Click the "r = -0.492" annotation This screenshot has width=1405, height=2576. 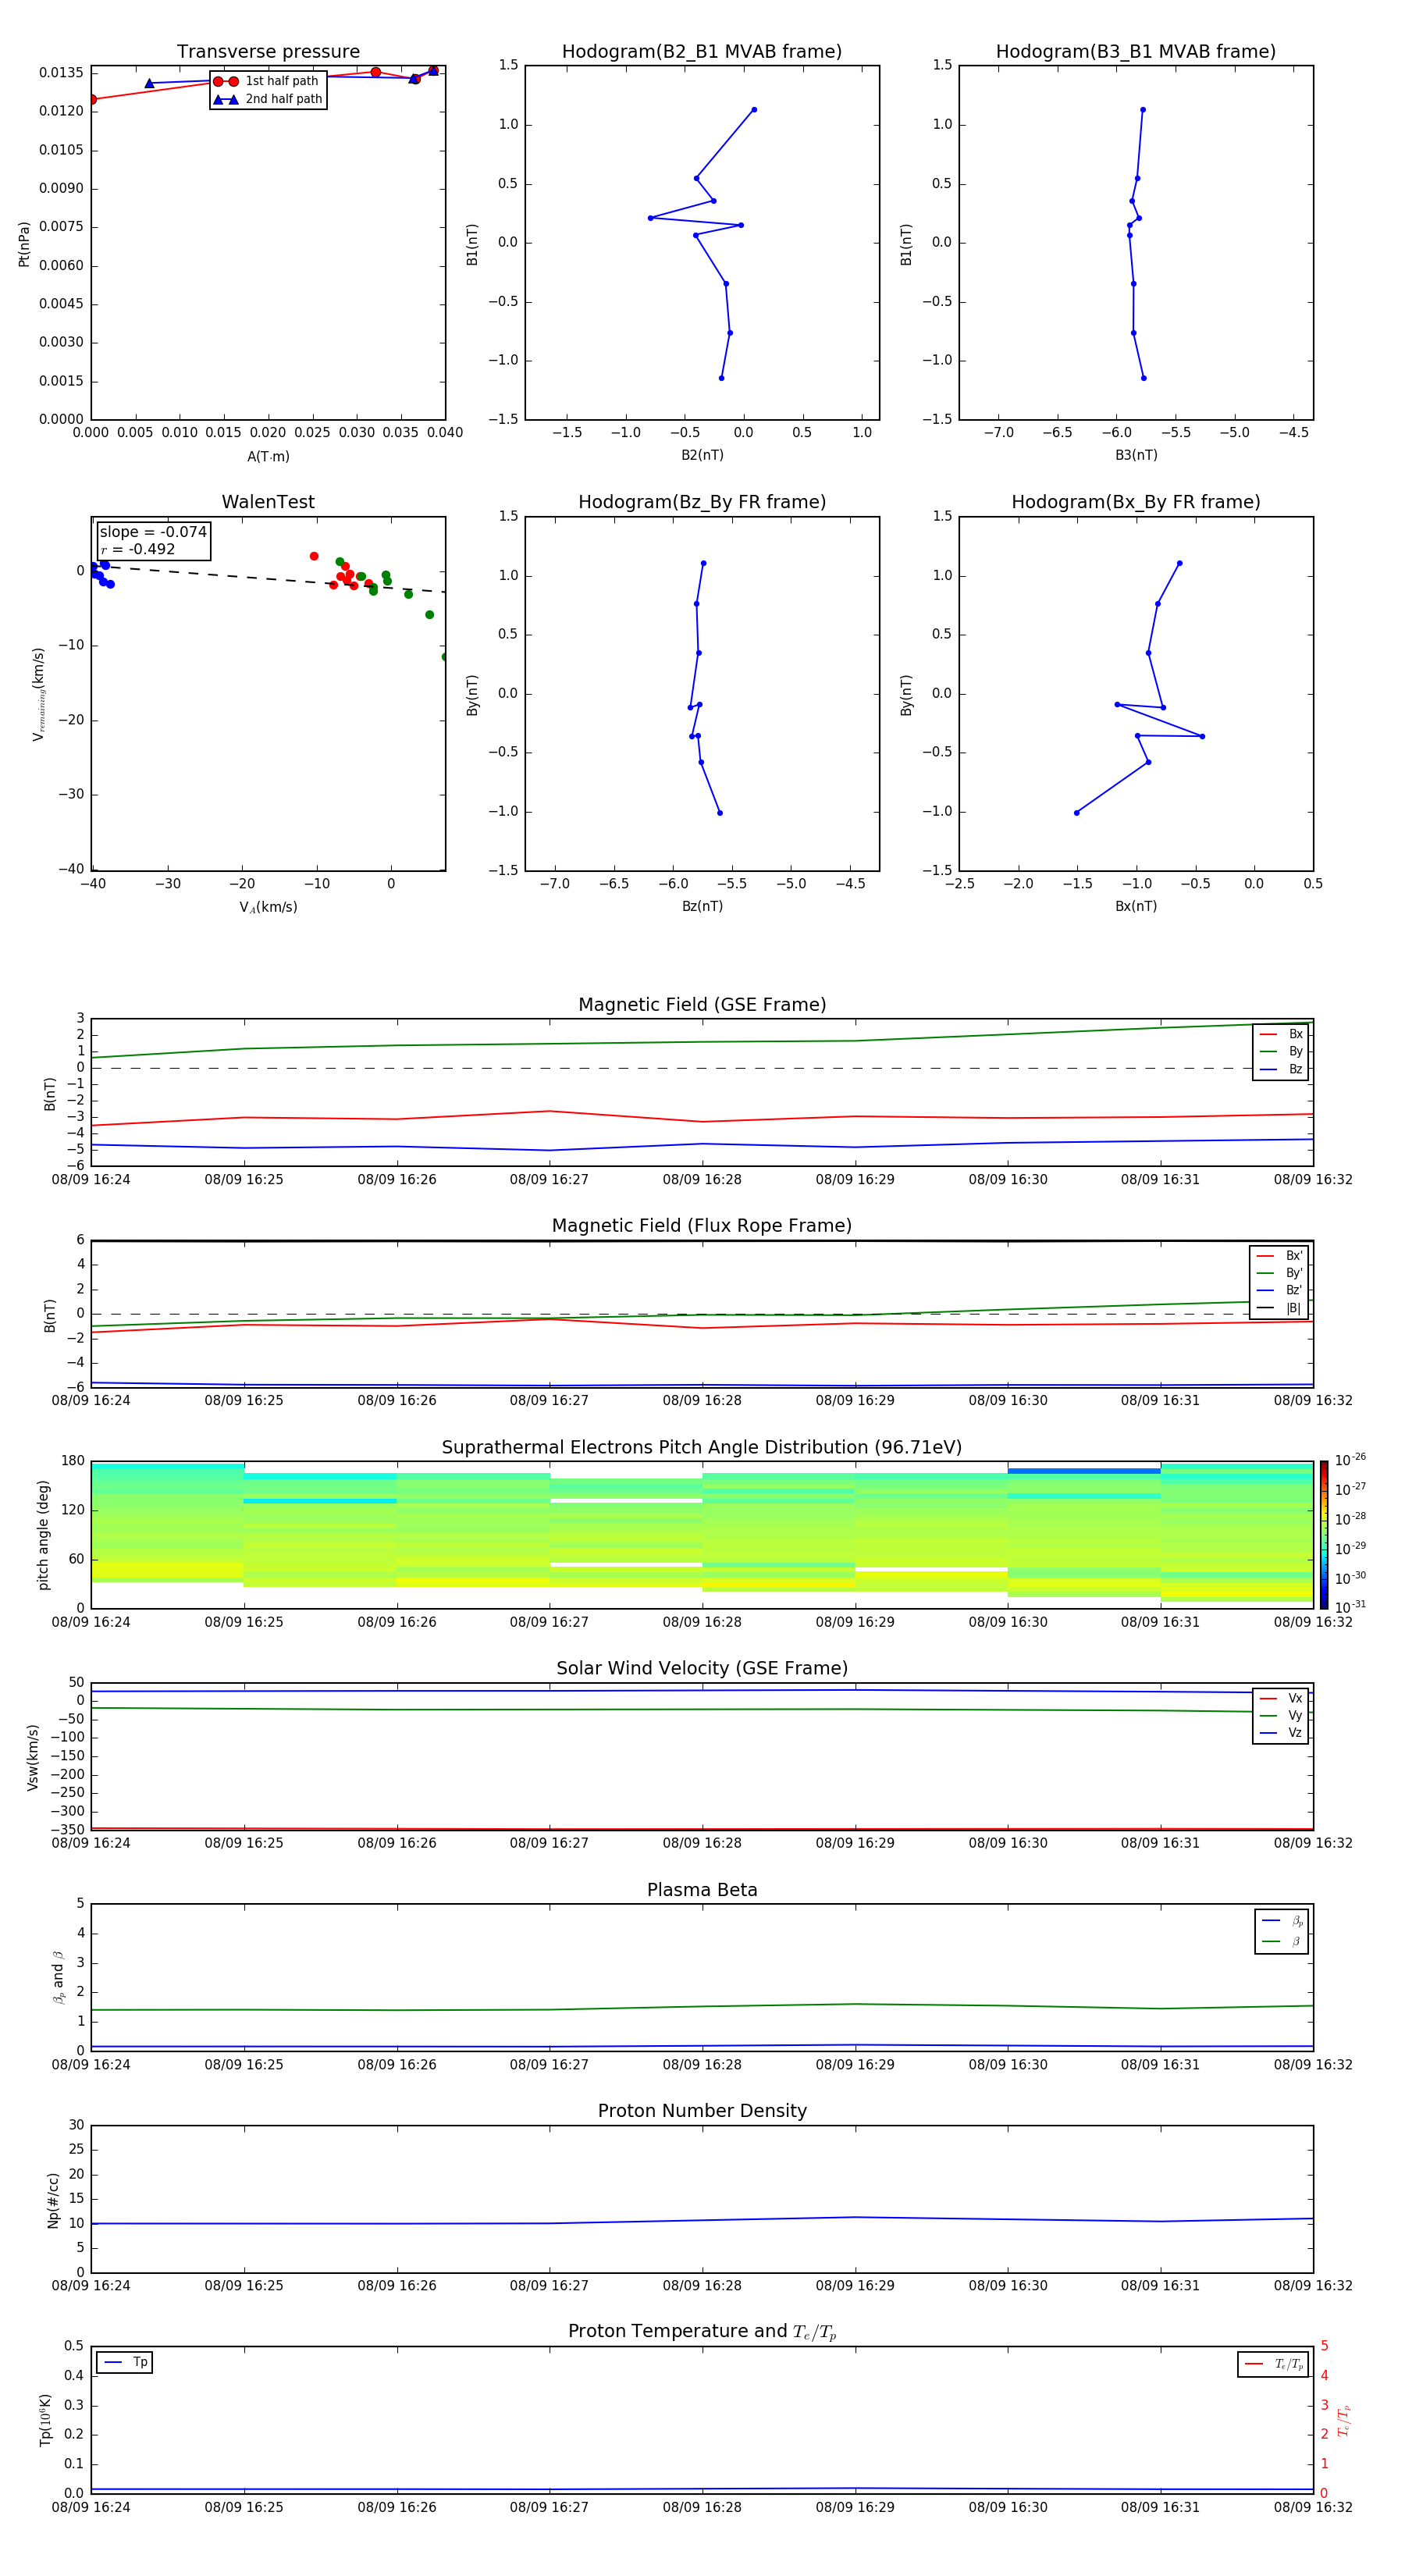tap(138, 549)
